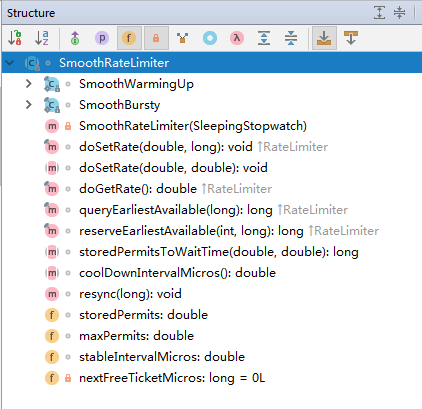Toggle Show Lambdas filter
422x409 pixels.
(x=237, y=38)
